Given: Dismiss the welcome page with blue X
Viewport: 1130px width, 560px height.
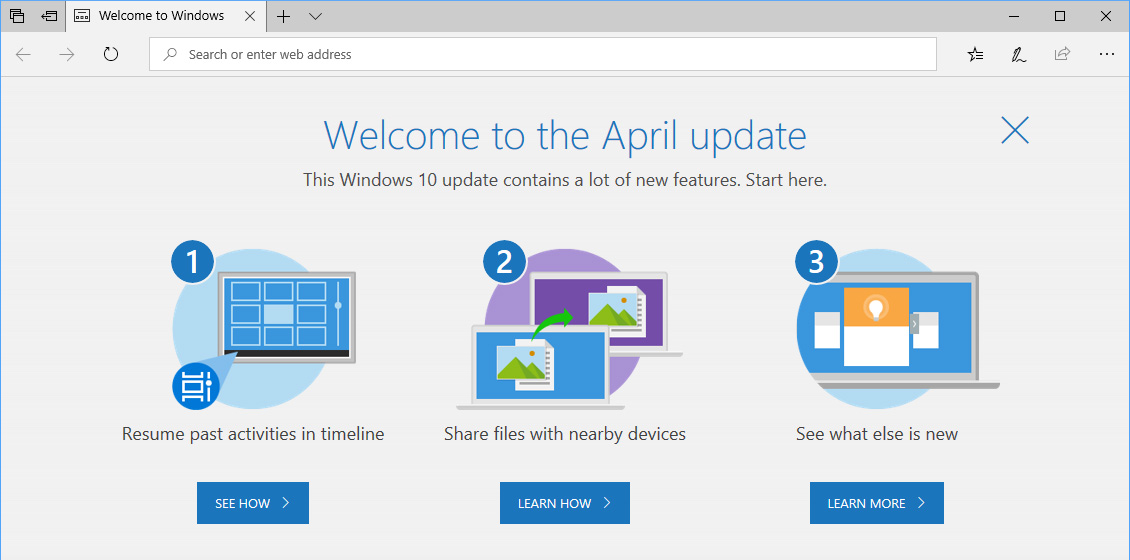Looking at the screenshot, I should click(x=1015, y=130).
